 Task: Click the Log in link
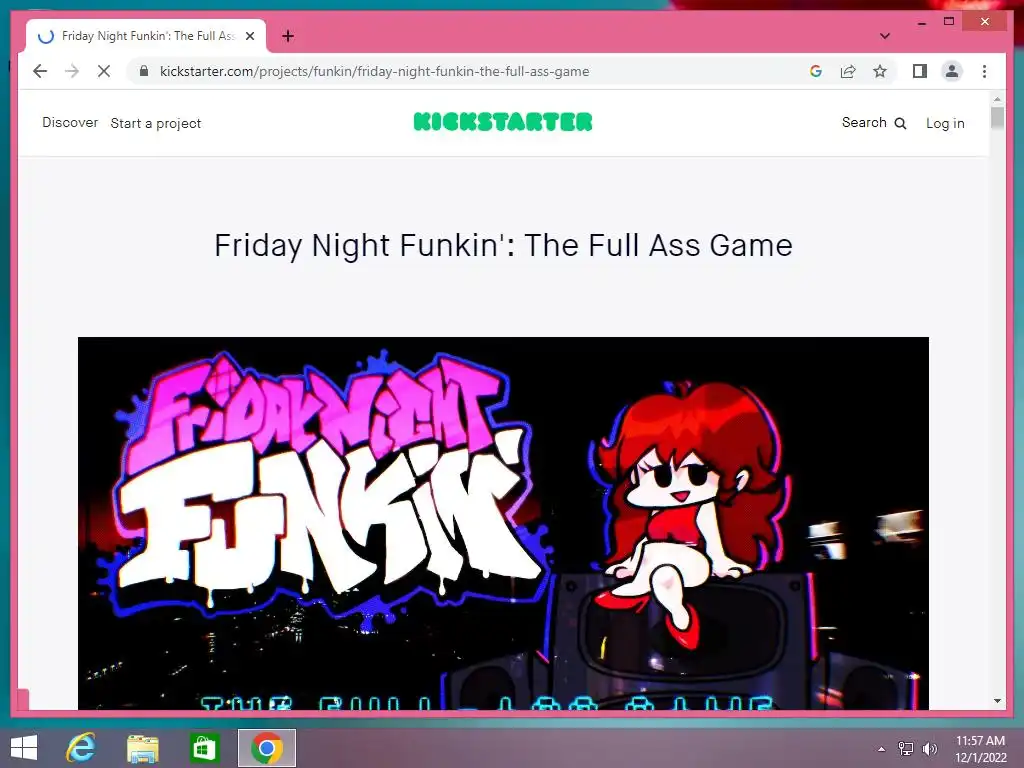coord(945,123)
